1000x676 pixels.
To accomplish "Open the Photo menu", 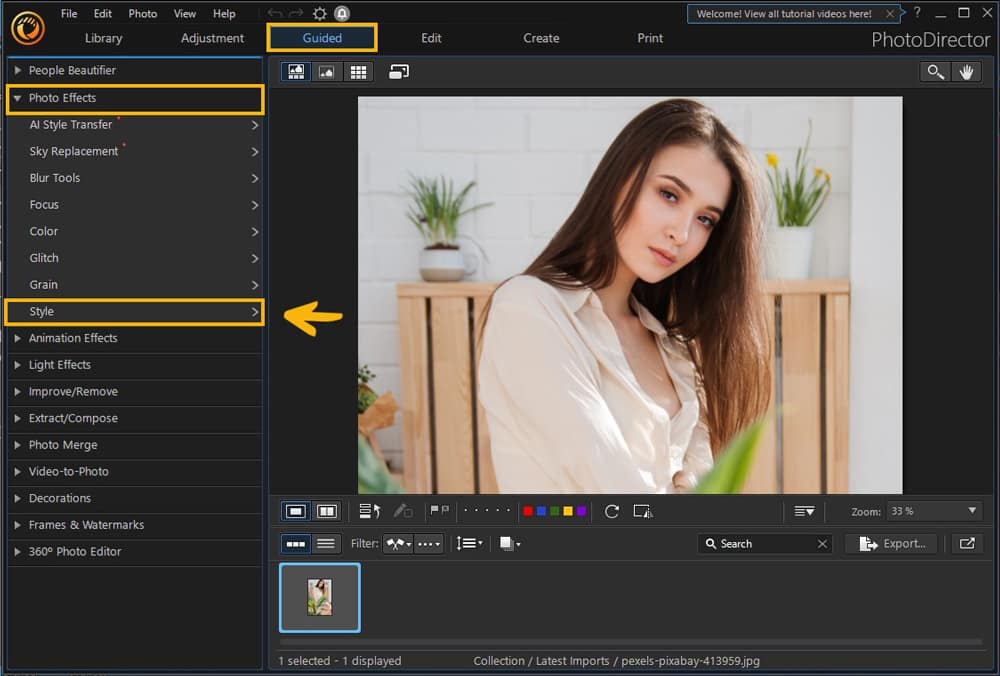I will point(142,13).
